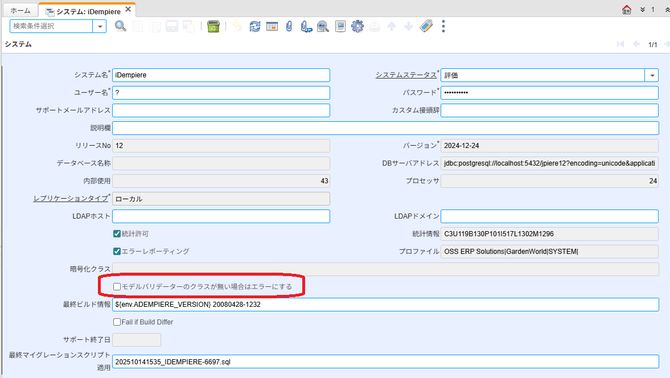Viewport: 670px width, 378px height.
Task: Click the 統計情報 field value
Action: coord(550,234)
